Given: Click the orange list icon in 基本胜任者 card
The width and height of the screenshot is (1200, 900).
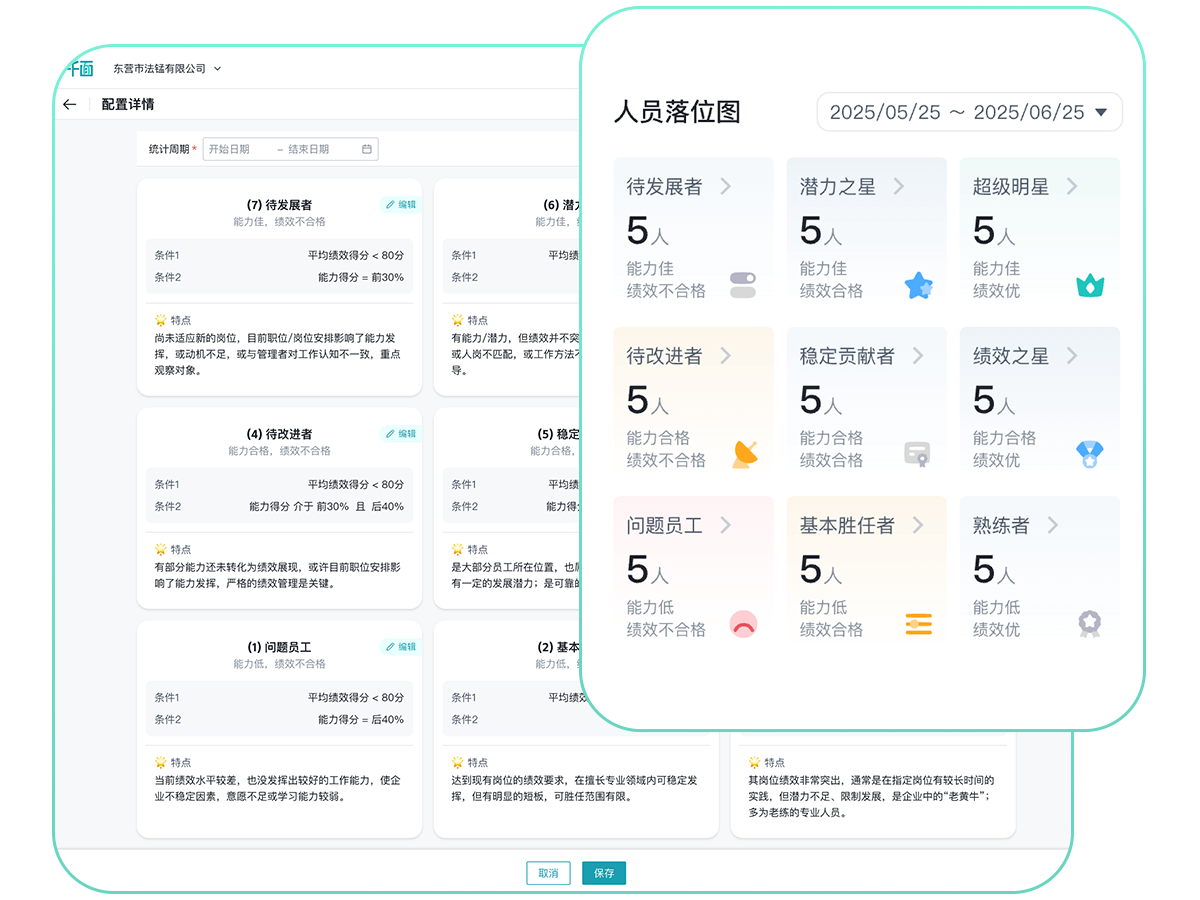Looking at the screenshot, I should (918, 624).
